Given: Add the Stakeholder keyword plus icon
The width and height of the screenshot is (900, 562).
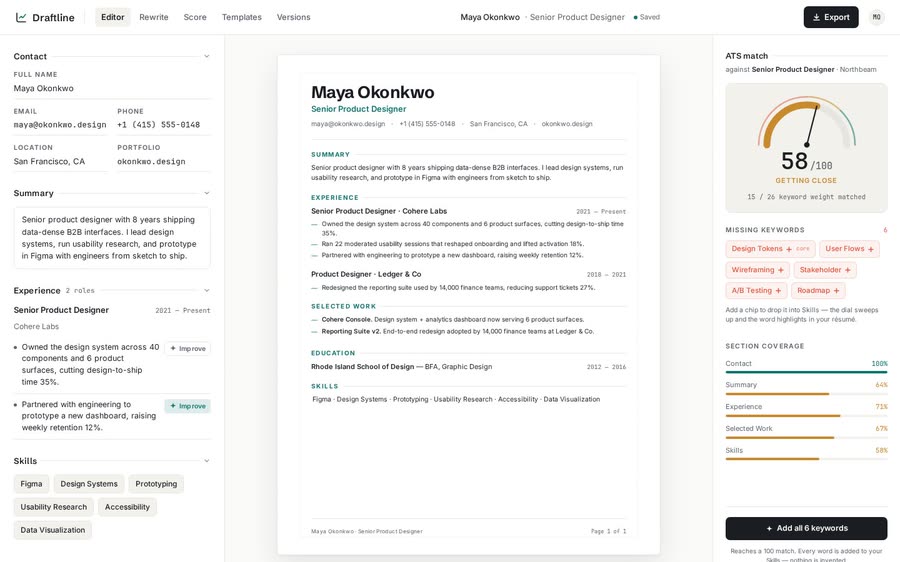Looking at the screenshot, I should coord(848,270).
